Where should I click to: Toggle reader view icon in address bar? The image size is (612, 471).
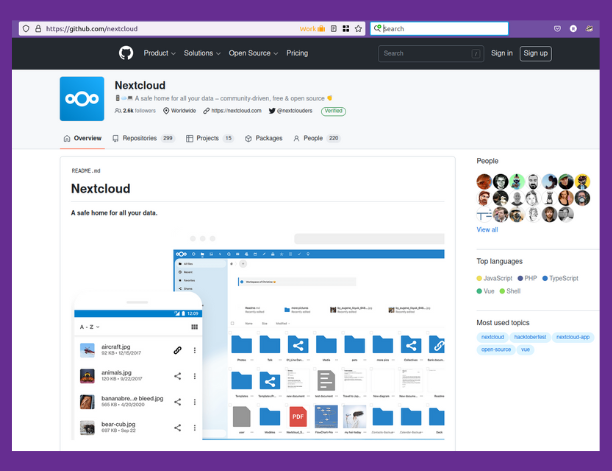(334, 28)
